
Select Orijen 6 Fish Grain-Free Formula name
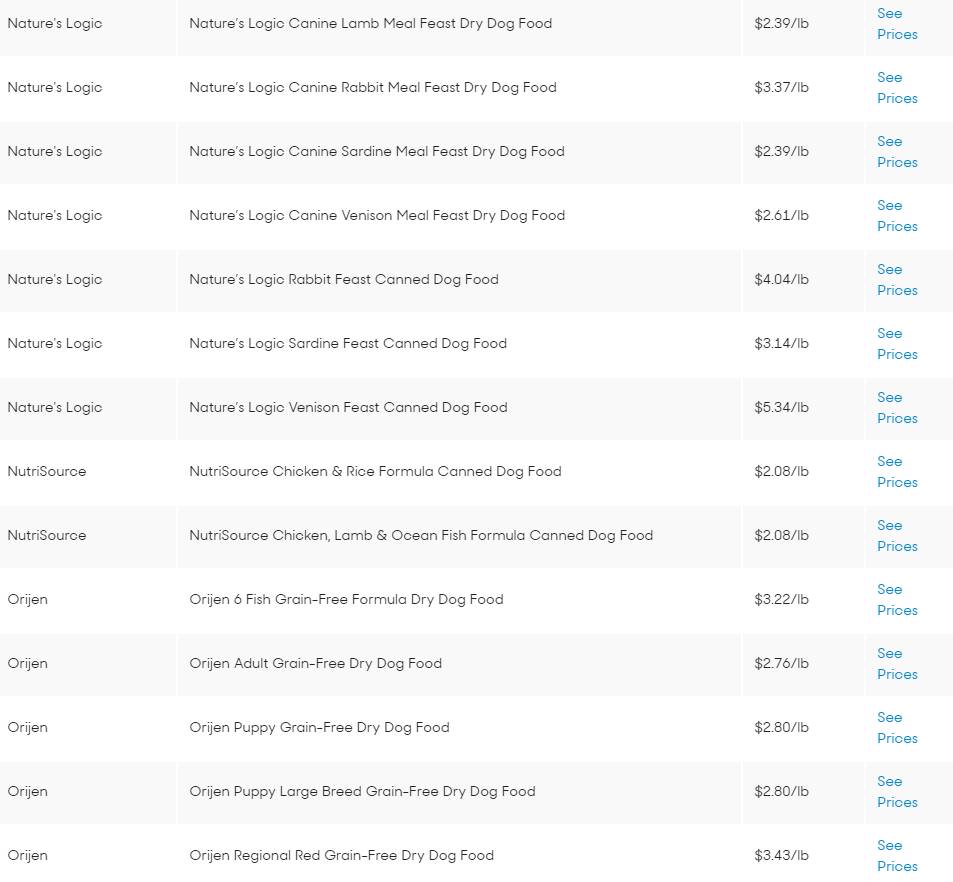pyautogui.click(x=346, y=599)
